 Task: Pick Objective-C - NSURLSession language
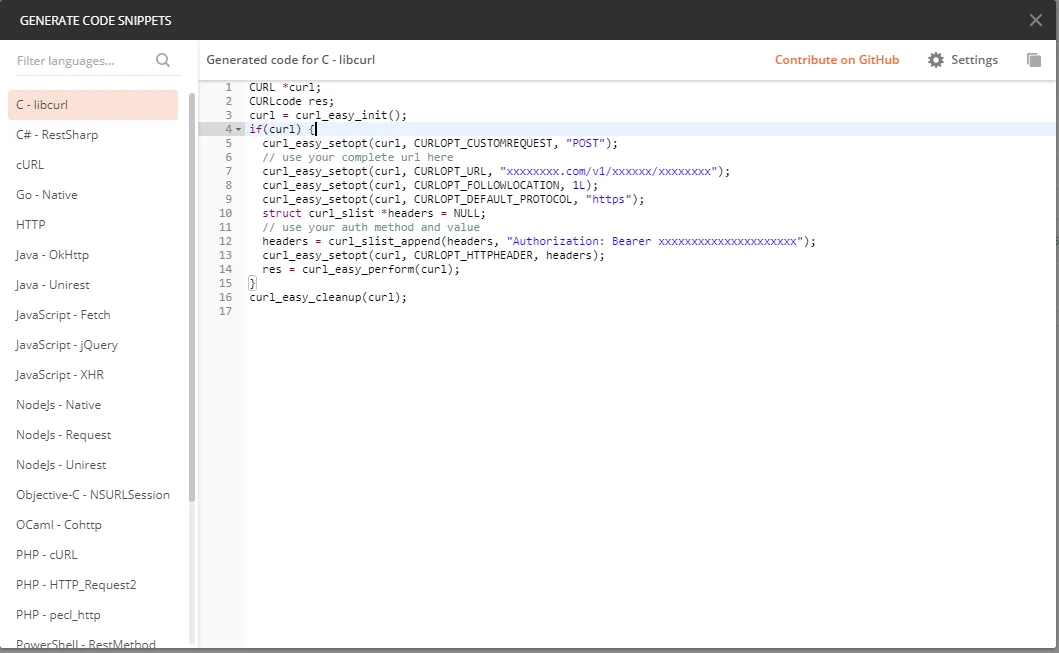pos(93,495)
